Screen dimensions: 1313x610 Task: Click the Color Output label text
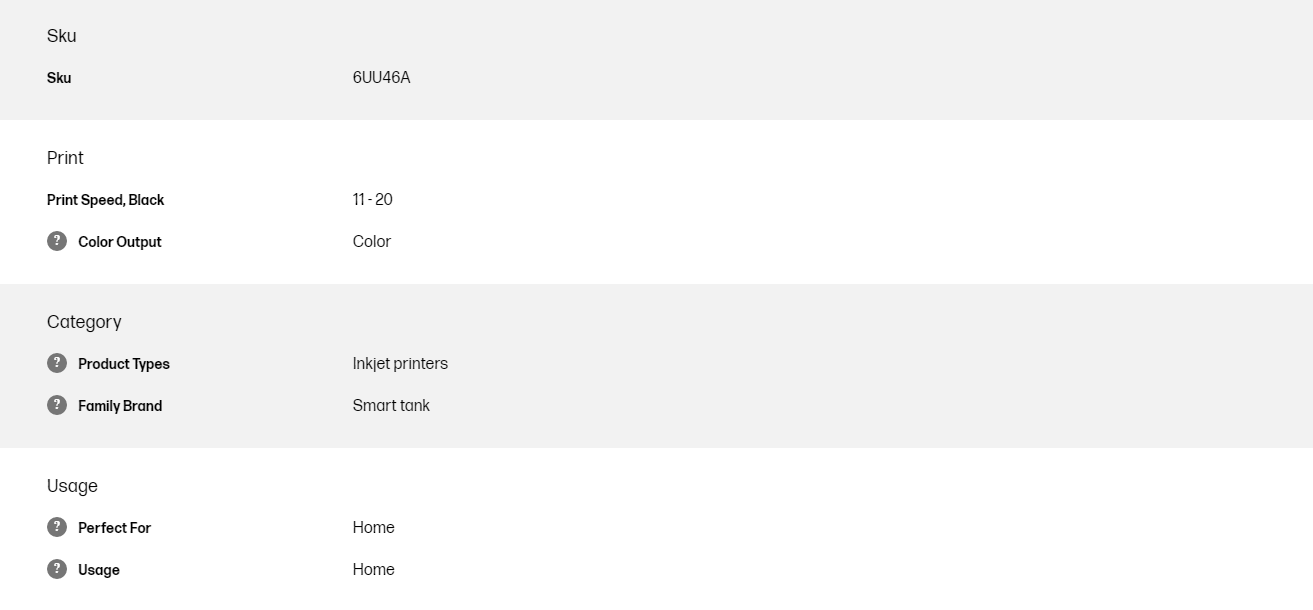pos(119,242)
